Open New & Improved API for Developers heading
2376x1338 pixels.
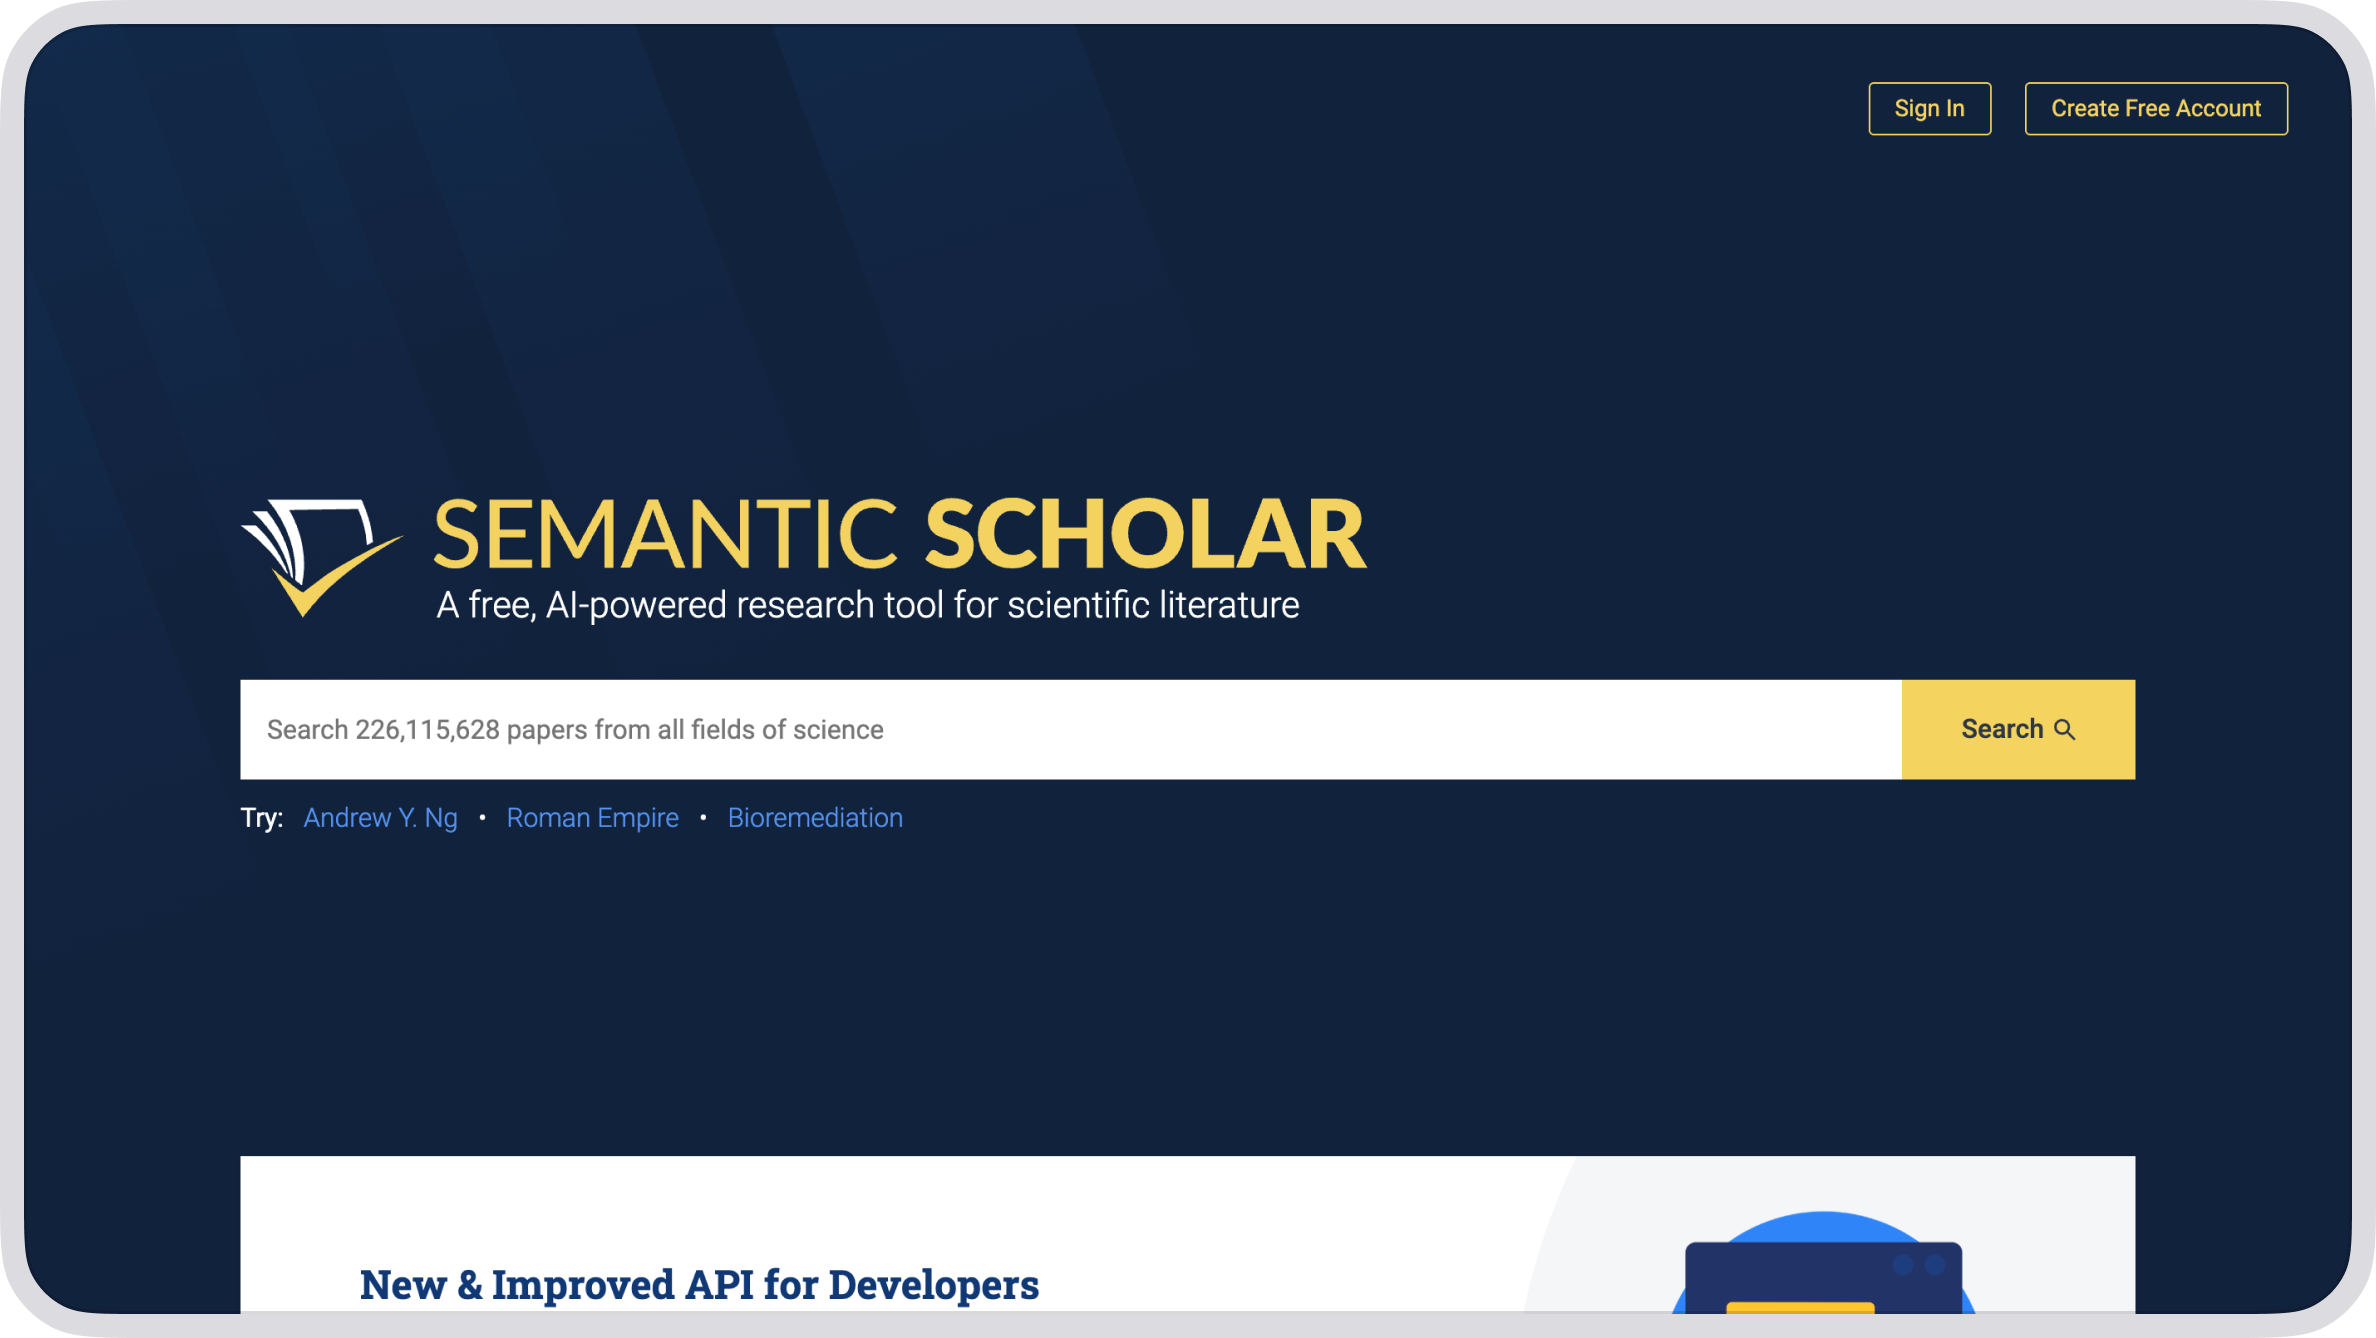coord(699,1284)
